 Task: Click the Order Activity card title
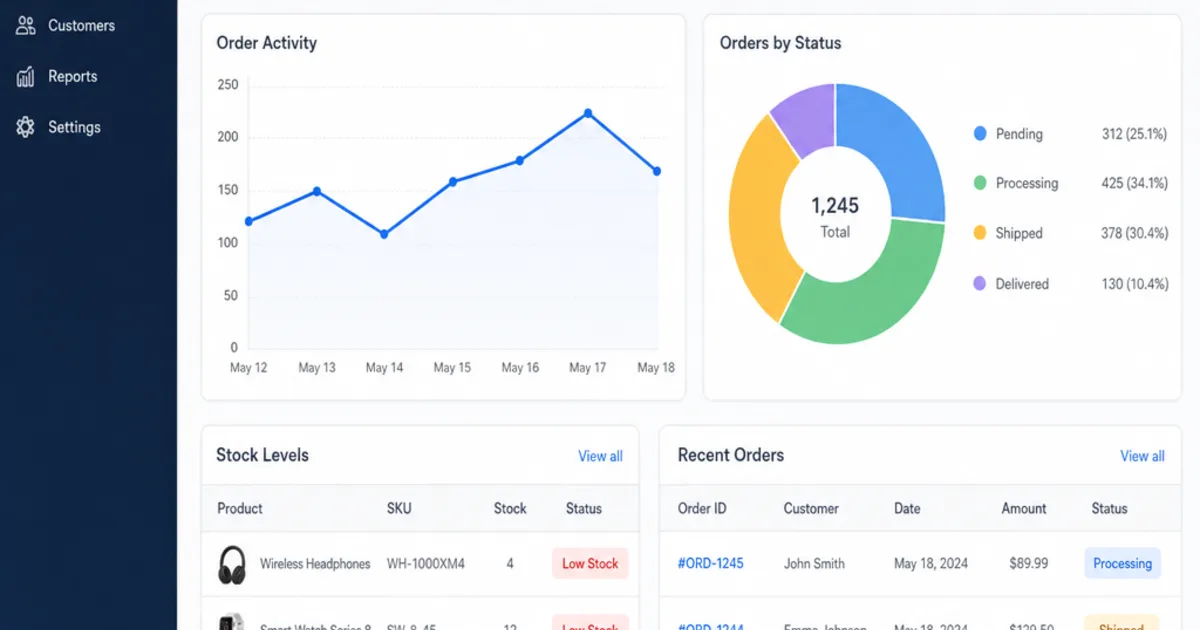(x=266, y=43)
